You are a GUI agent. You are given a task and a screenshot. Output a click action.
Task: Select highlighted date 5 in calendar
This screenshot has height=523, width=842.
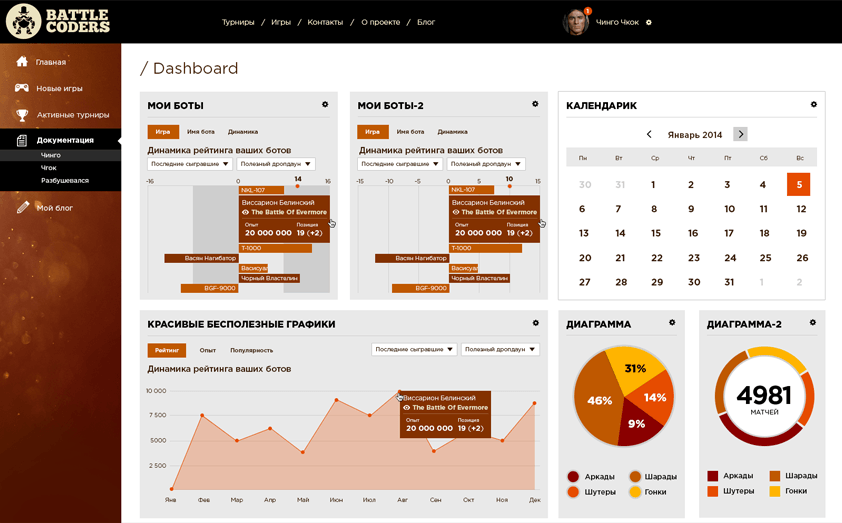click(799, 184)
